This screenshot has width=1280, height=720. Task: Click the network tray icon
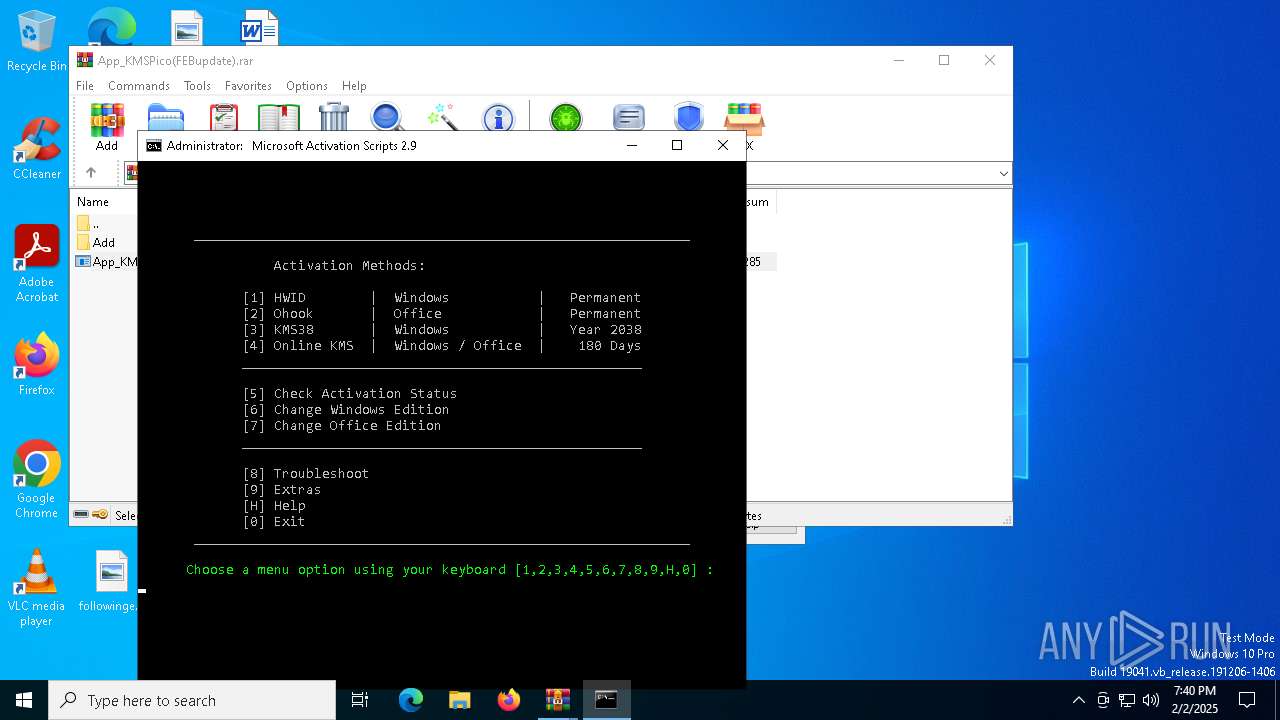pyautogui.click(x=1127, y=700)
